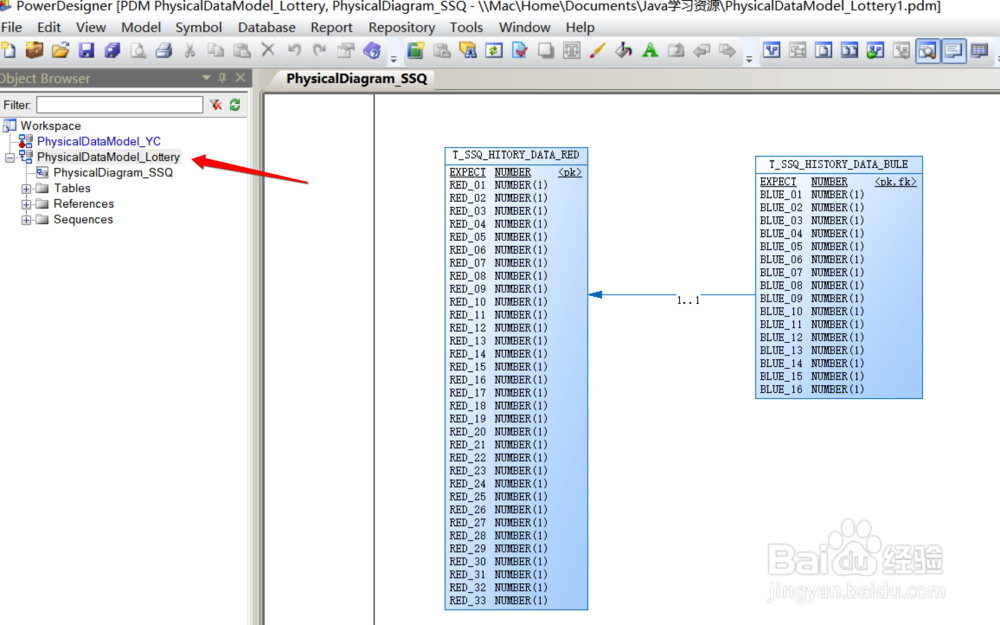Collapse the PhysicalDataModel_Lottery tree node
1000x625 pixels.
pos(10,157)
